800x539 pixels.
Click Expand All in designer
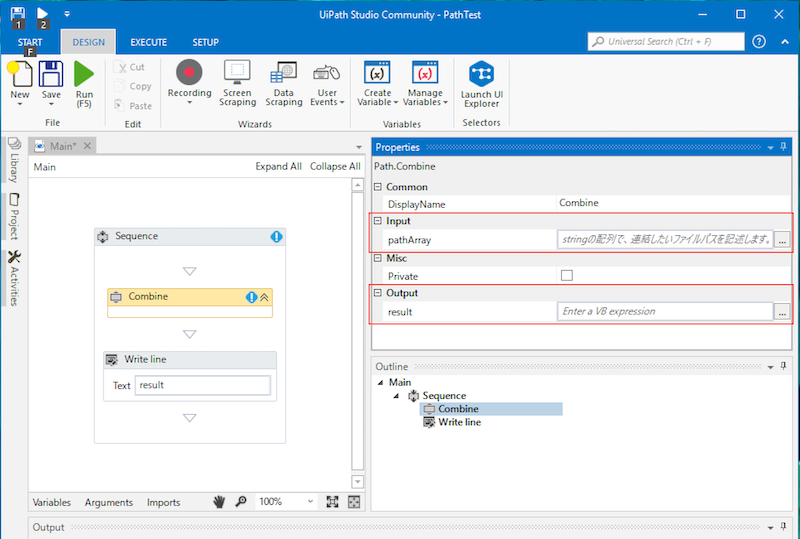point(278,166)
